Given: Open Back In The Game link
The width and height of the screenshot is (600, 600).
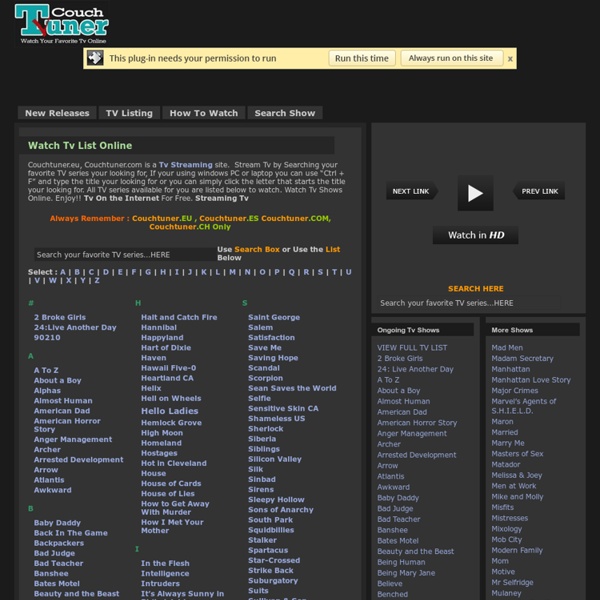Looking at the screenshot, I should click(x=71, y=533).
